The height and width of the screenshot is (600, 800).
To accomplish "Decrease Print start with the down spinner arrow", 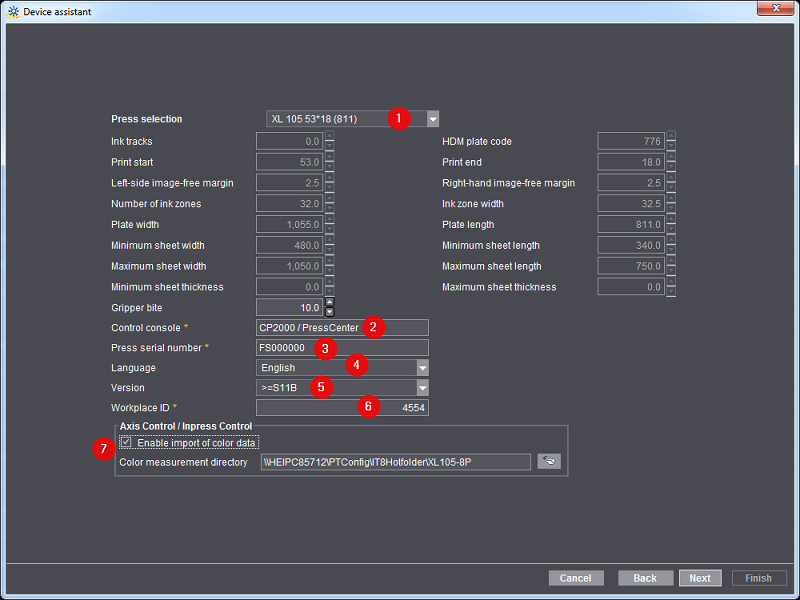I will [328, 165].
